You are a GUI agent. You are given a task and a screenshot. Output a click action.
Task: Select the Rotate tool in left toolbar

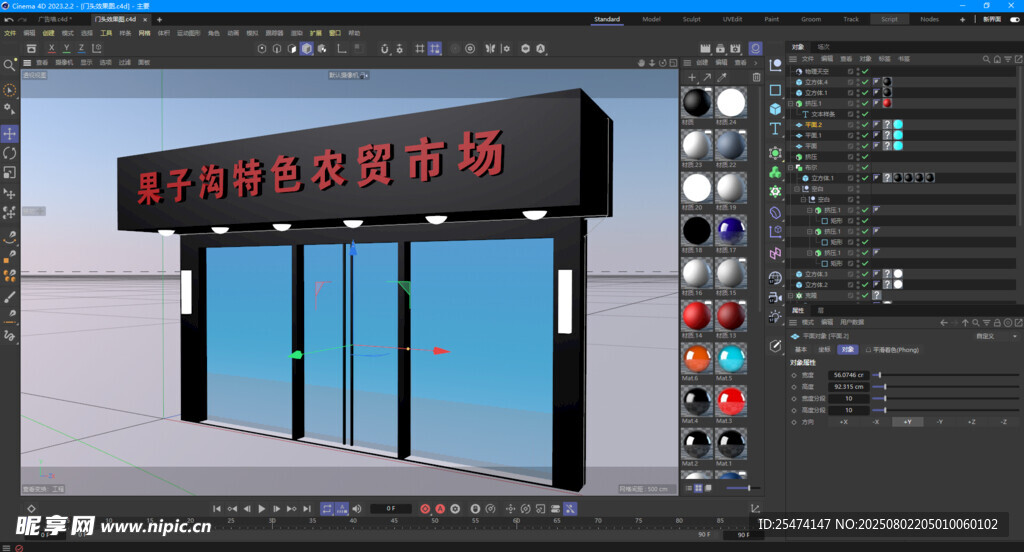10,153
